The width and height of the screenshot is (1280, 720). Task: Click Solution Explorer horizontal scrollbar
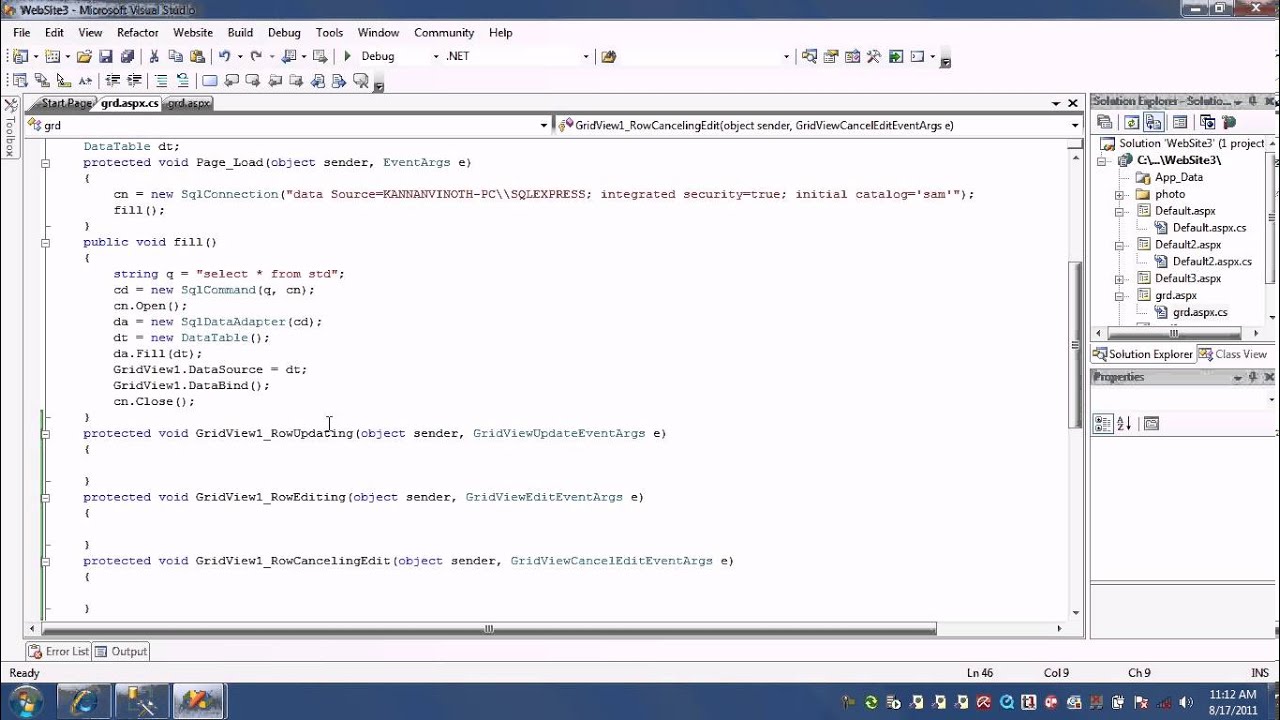click(1176, 333)
